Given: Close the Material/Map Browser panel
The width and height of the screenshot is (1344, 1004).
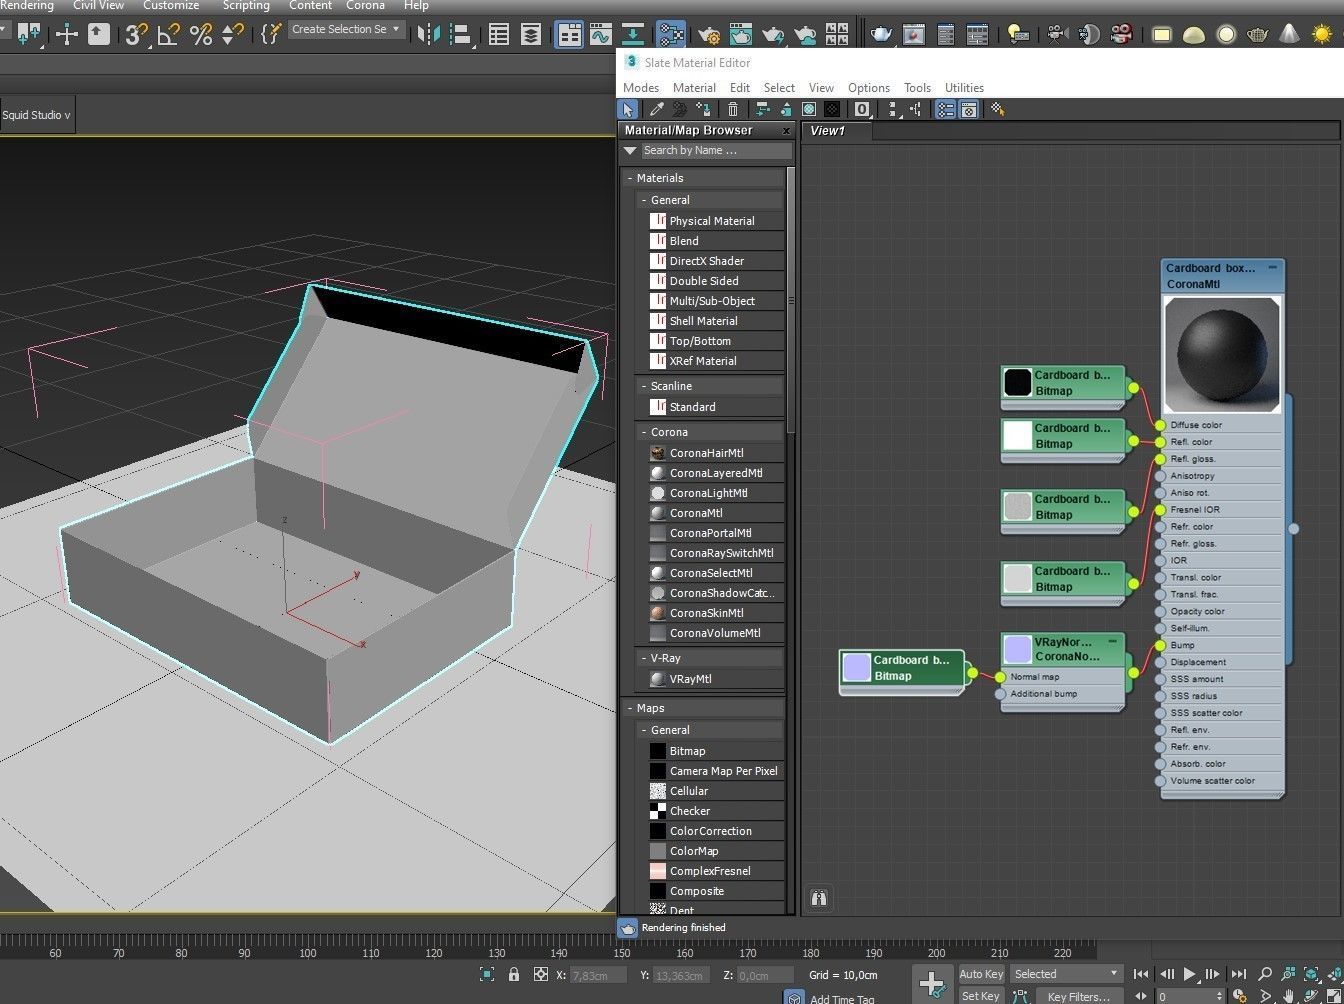Looking at the screenshot, I should (786, 131).
